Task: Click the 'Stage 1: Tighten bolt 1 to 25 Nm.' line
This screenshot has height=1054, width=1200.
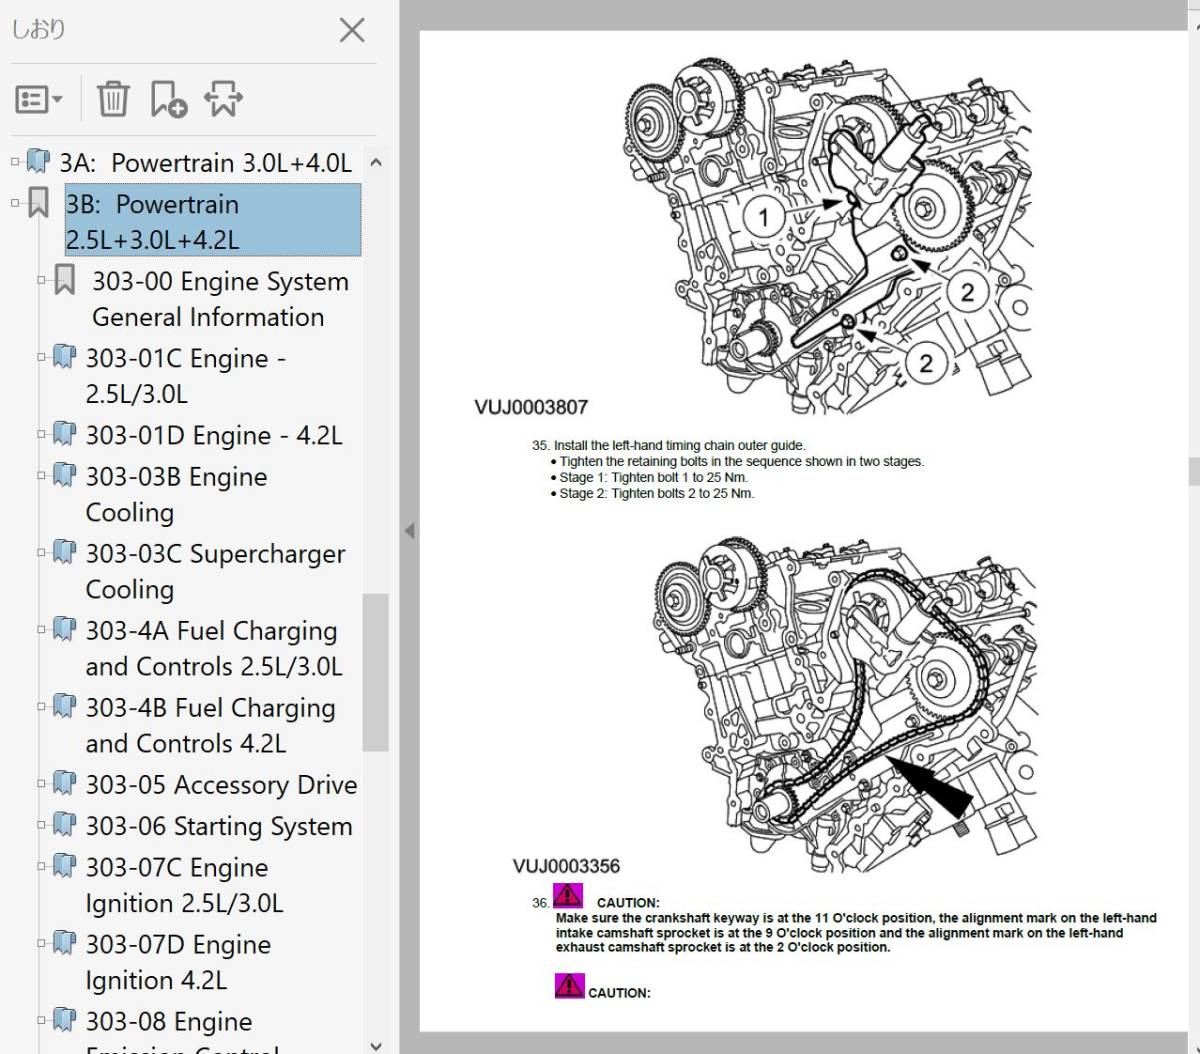Action: pos(653,477)
